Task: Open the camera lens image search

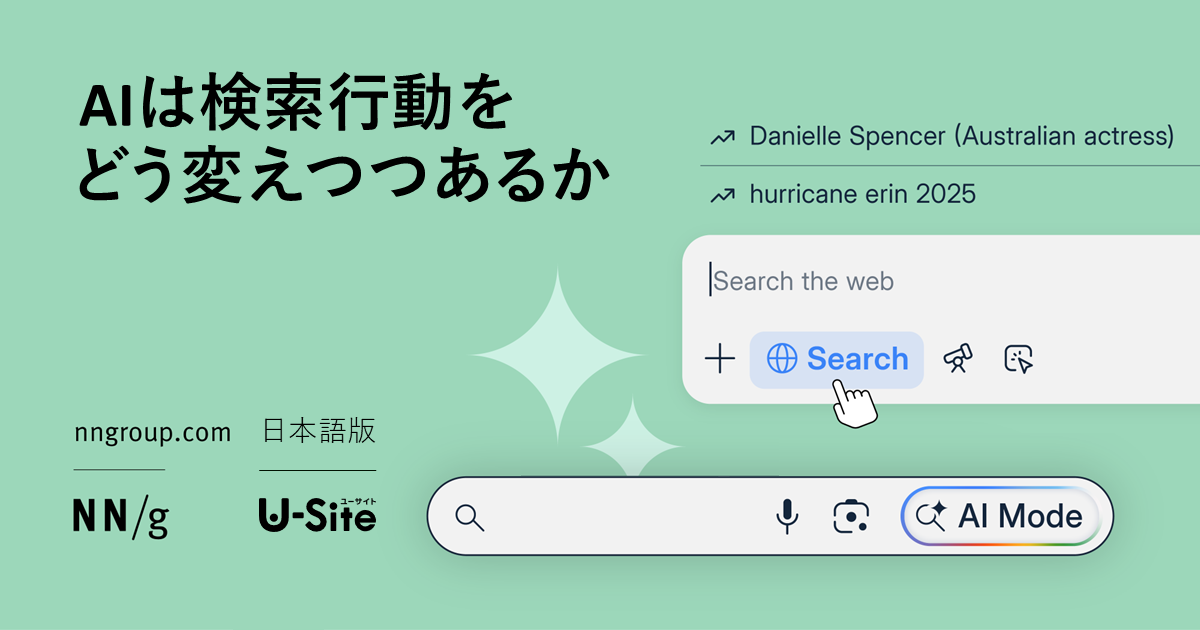Action: click(x=851, y=516)
